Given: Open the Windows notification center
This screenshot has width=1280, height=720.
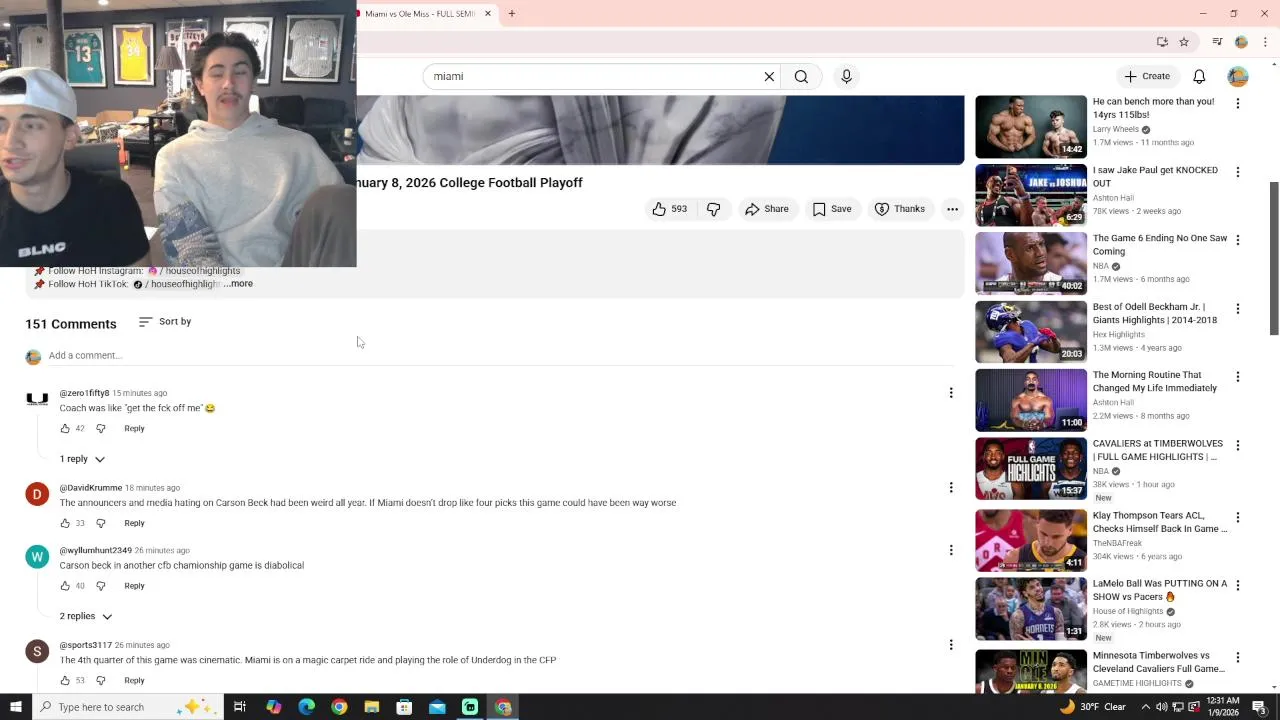Looking at the screenshot, I should (x=1260, y=707).
